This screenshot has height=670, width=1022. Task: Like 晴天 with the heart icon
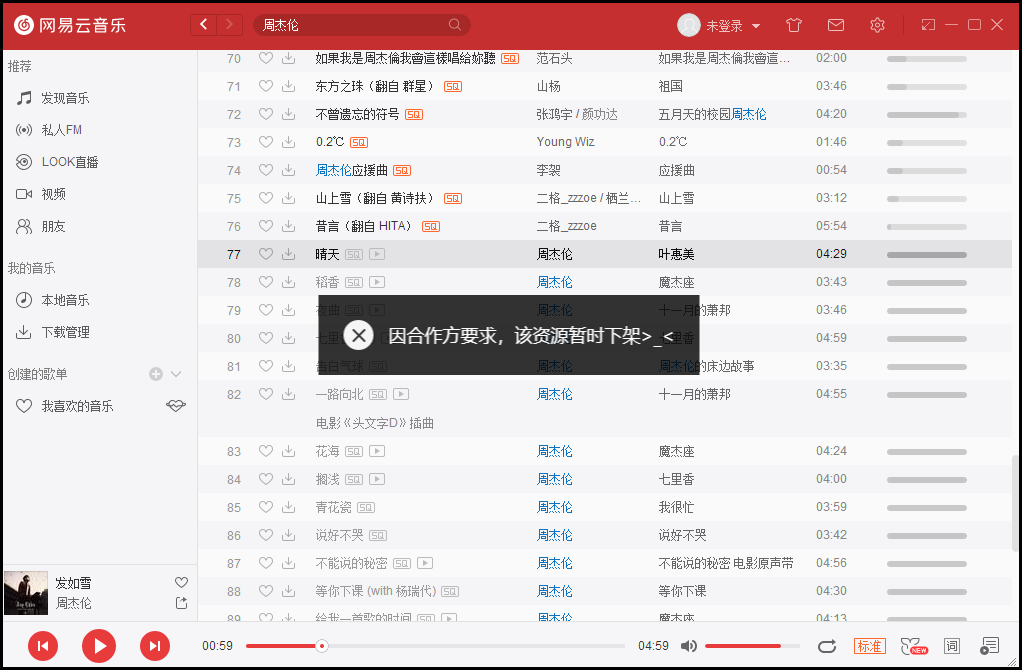(265, 254)
